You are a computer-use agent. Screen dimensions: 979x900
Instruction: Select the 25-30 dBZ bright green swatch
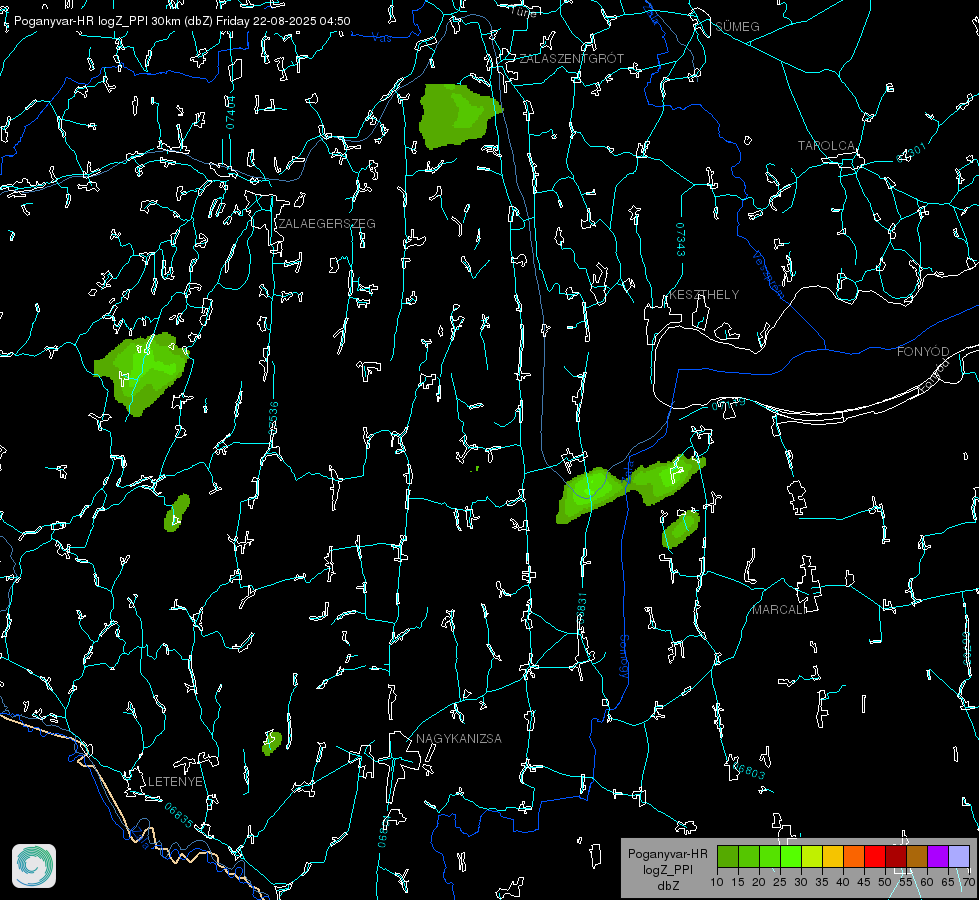coord(791,856)
